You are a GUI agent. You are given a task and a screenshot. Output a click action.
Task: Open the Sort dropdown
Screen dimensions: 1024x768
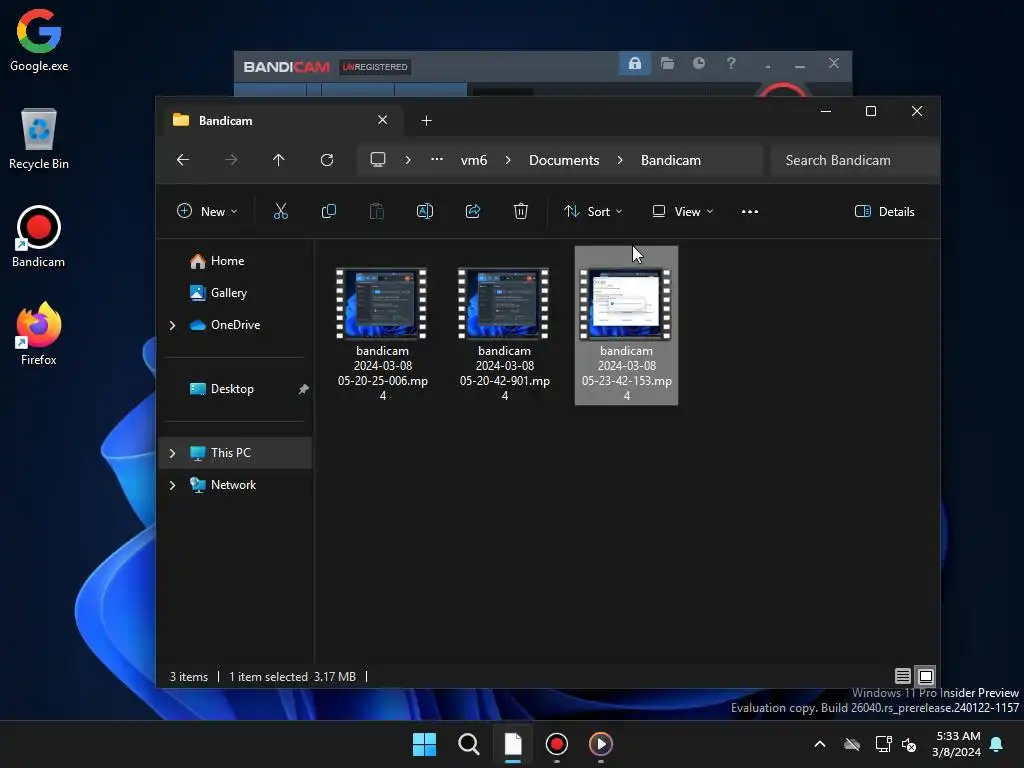[x=593, y=211]
